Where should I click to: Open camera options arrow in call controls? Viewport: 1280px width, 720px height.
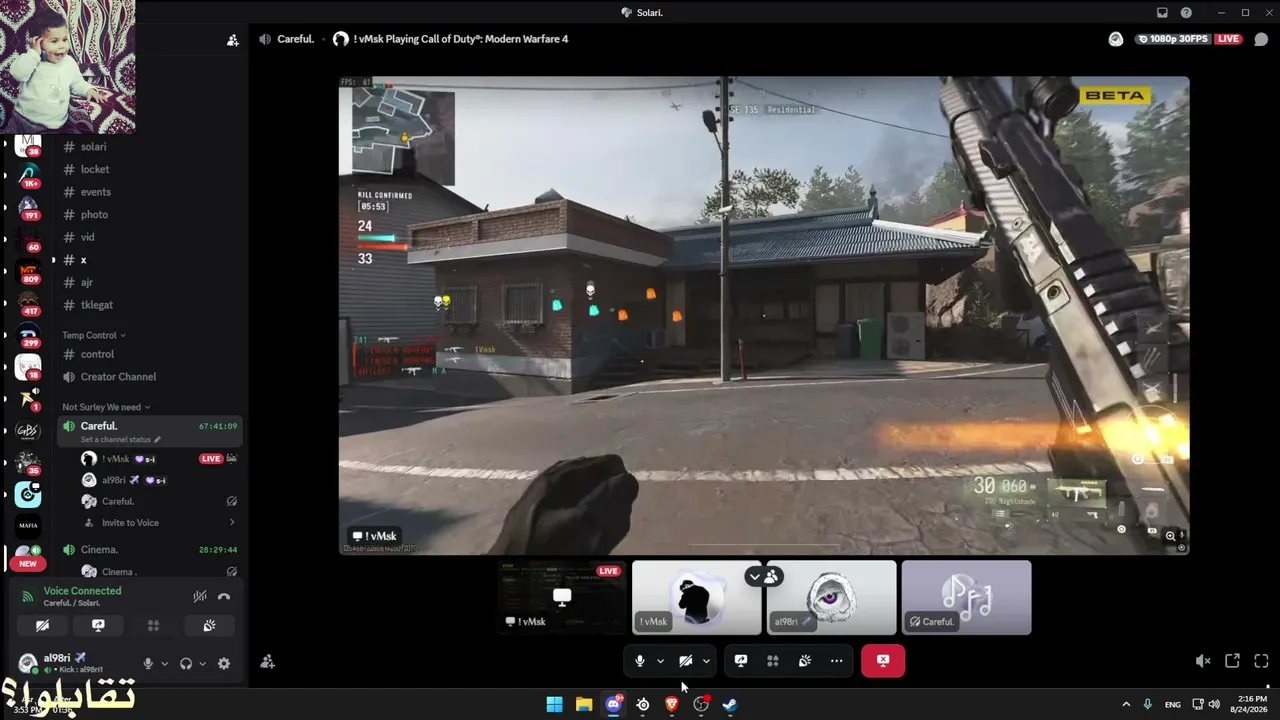point(706,661)
